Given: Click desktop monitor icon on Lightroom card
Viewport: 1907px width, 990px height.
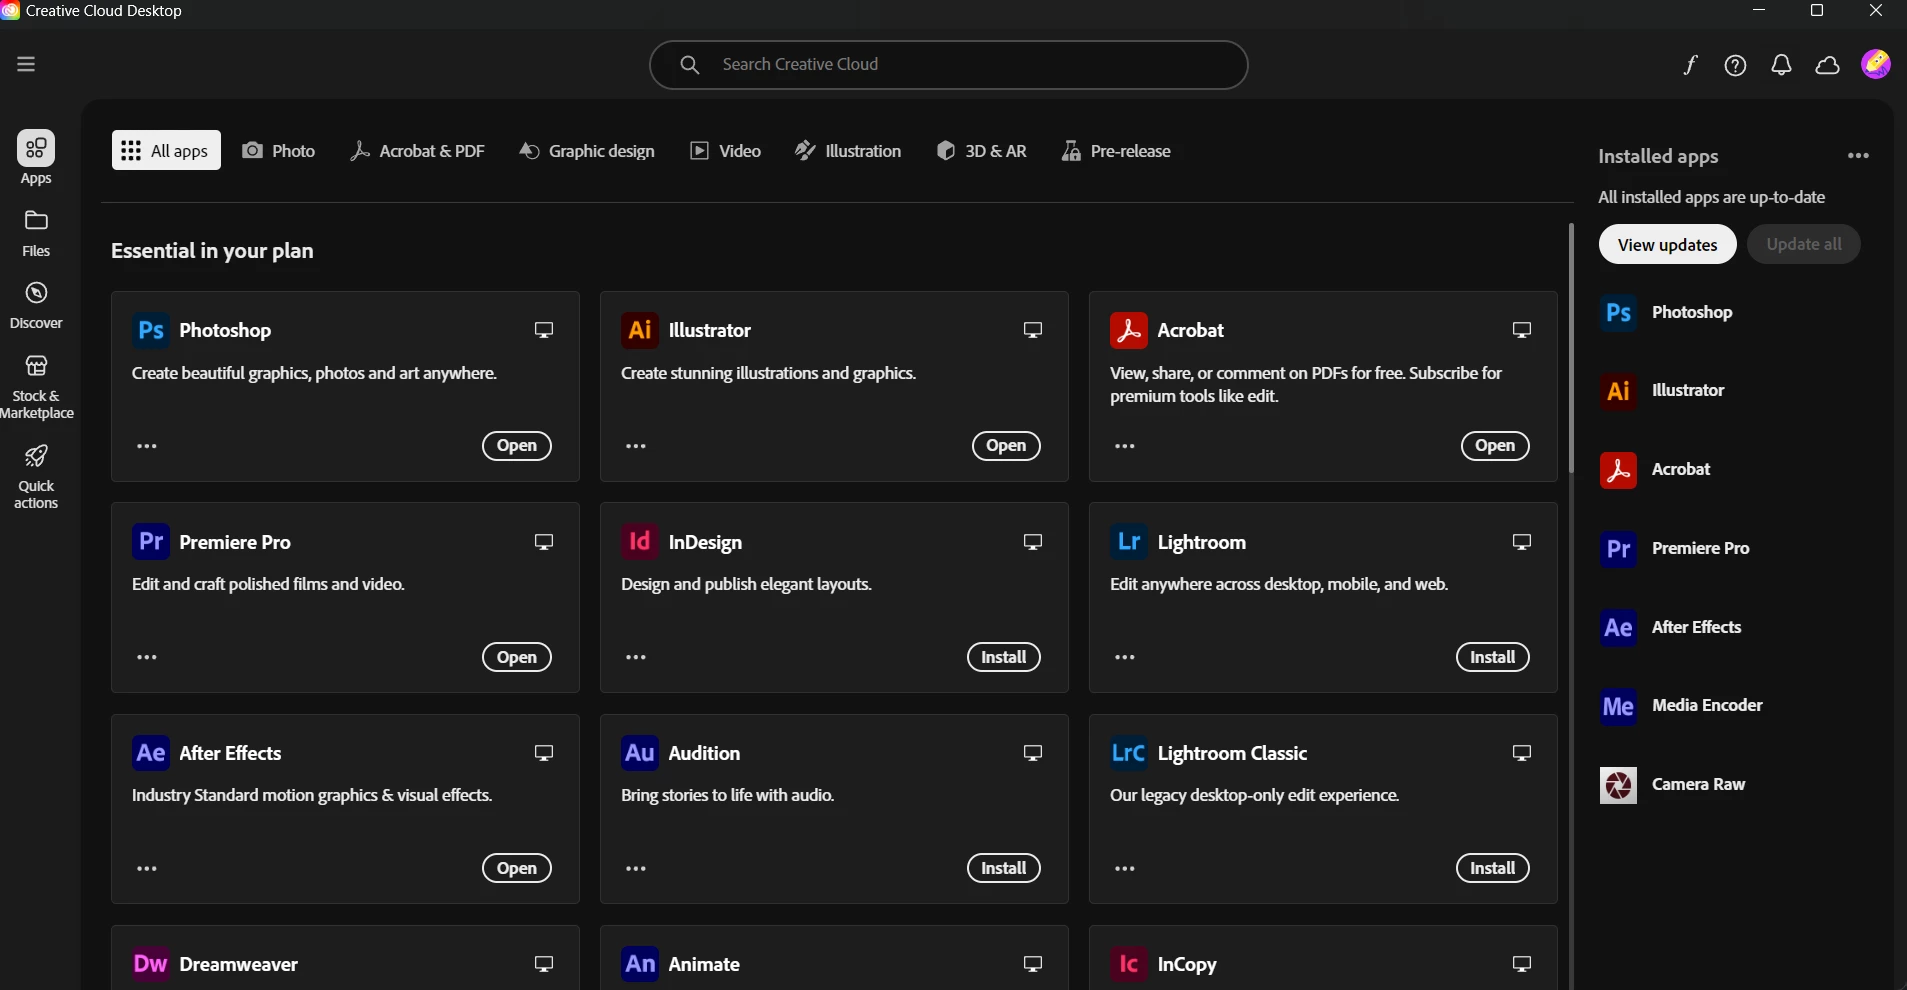Looking at the screenshot, I should coord(1522,541).
